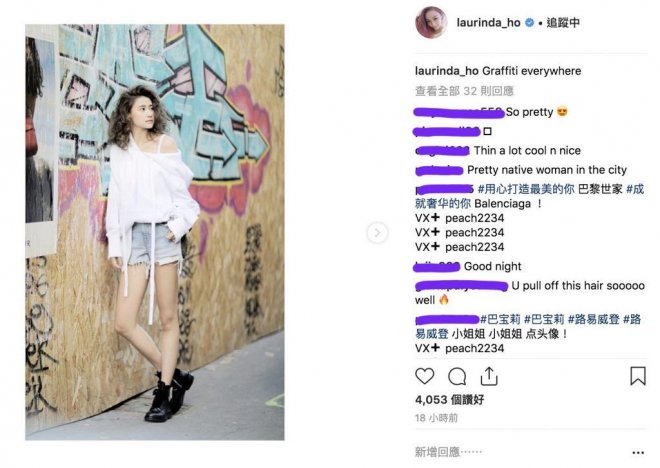Share the post using the share icon
The height and width of the screenshot is (468, 660).
[489, 376]
